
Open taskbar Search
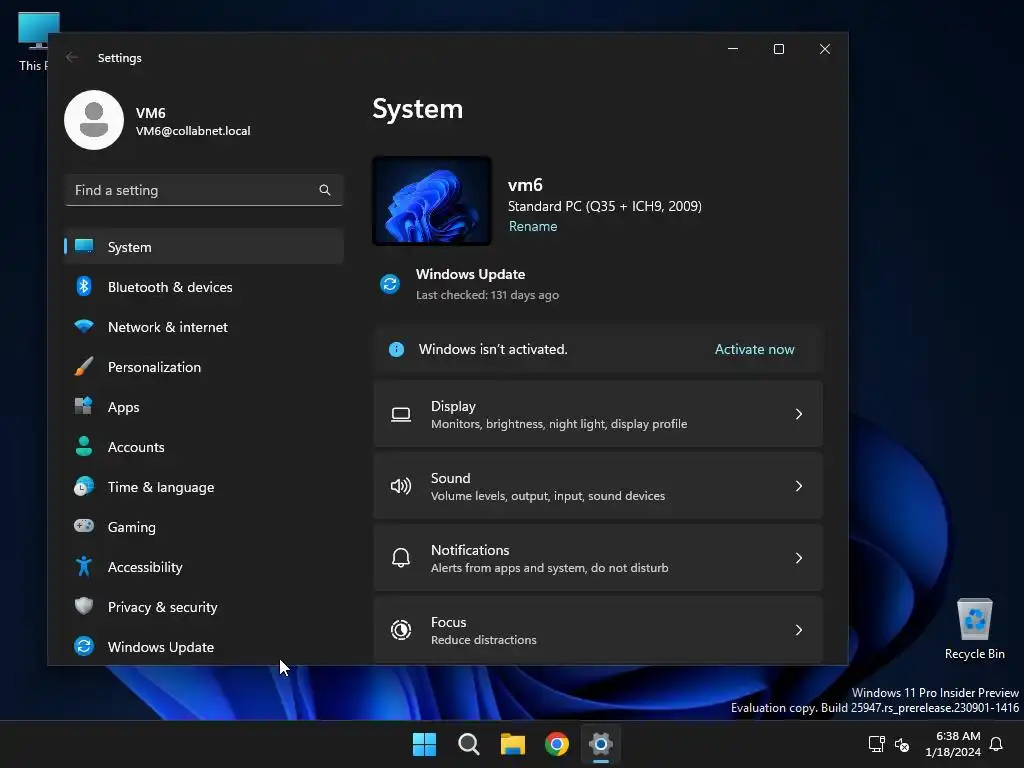pyautogui.click(x=469, y=744)
